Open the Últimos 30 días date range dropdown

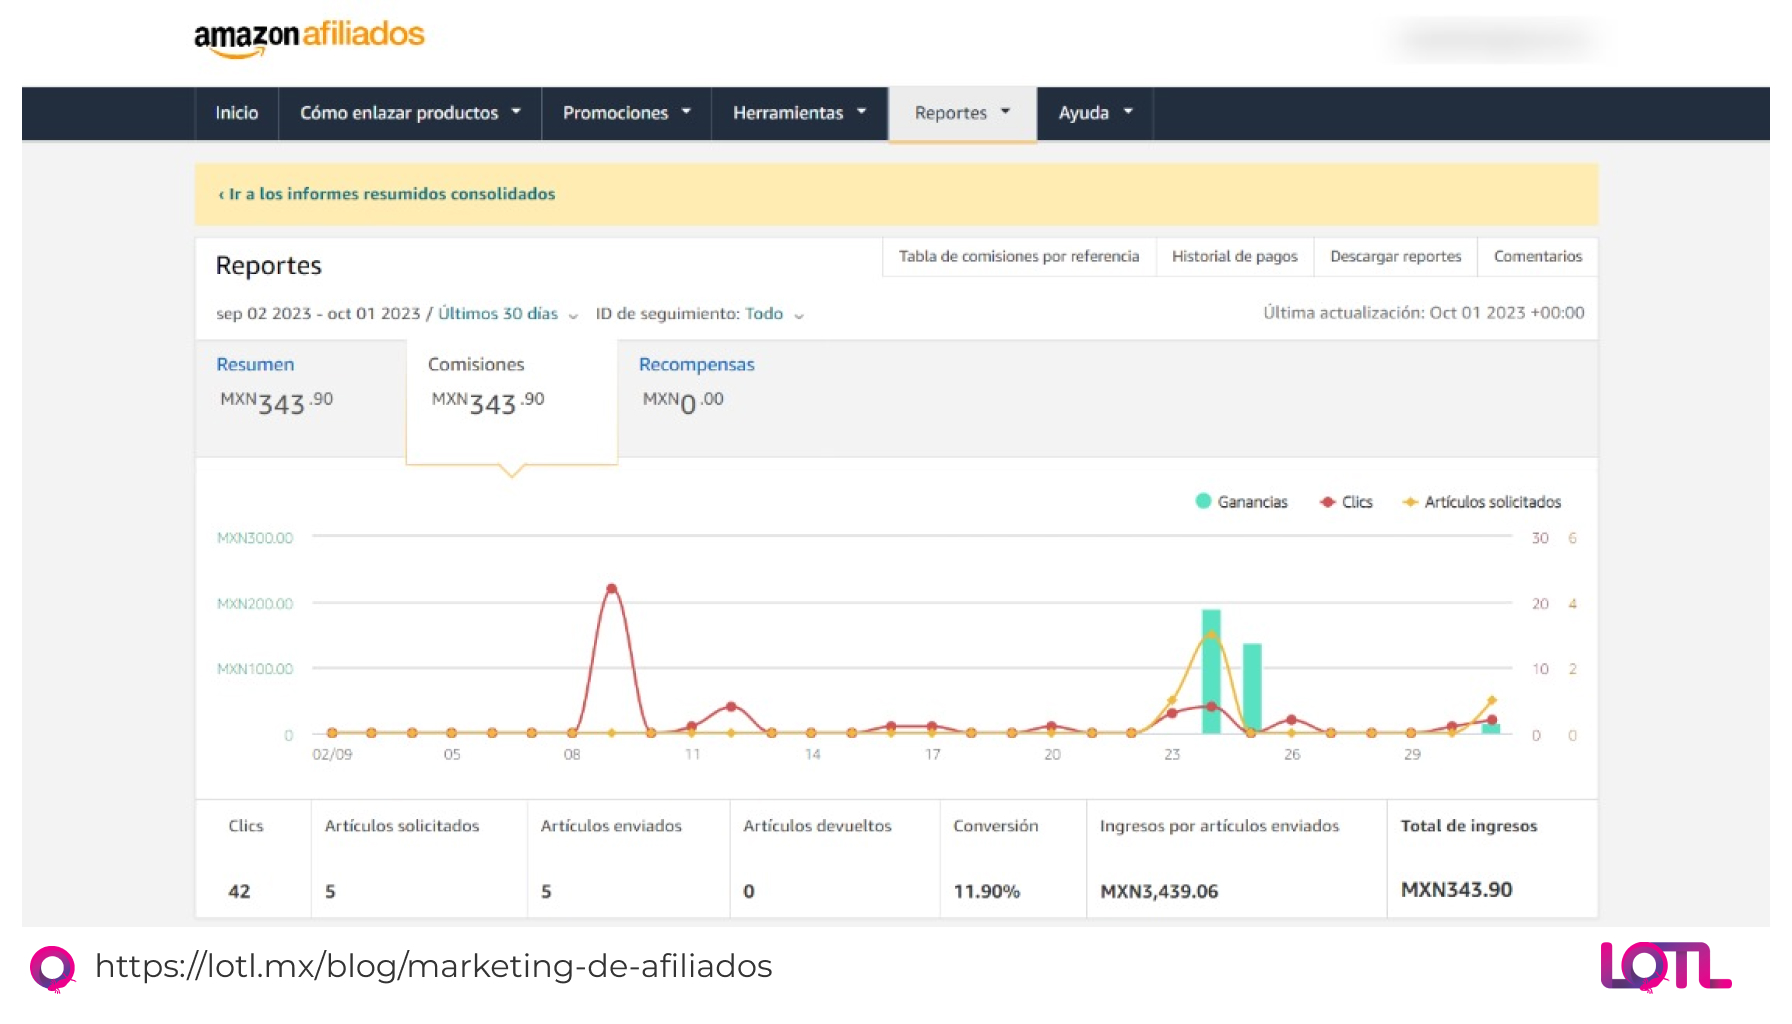pos(505,313)
